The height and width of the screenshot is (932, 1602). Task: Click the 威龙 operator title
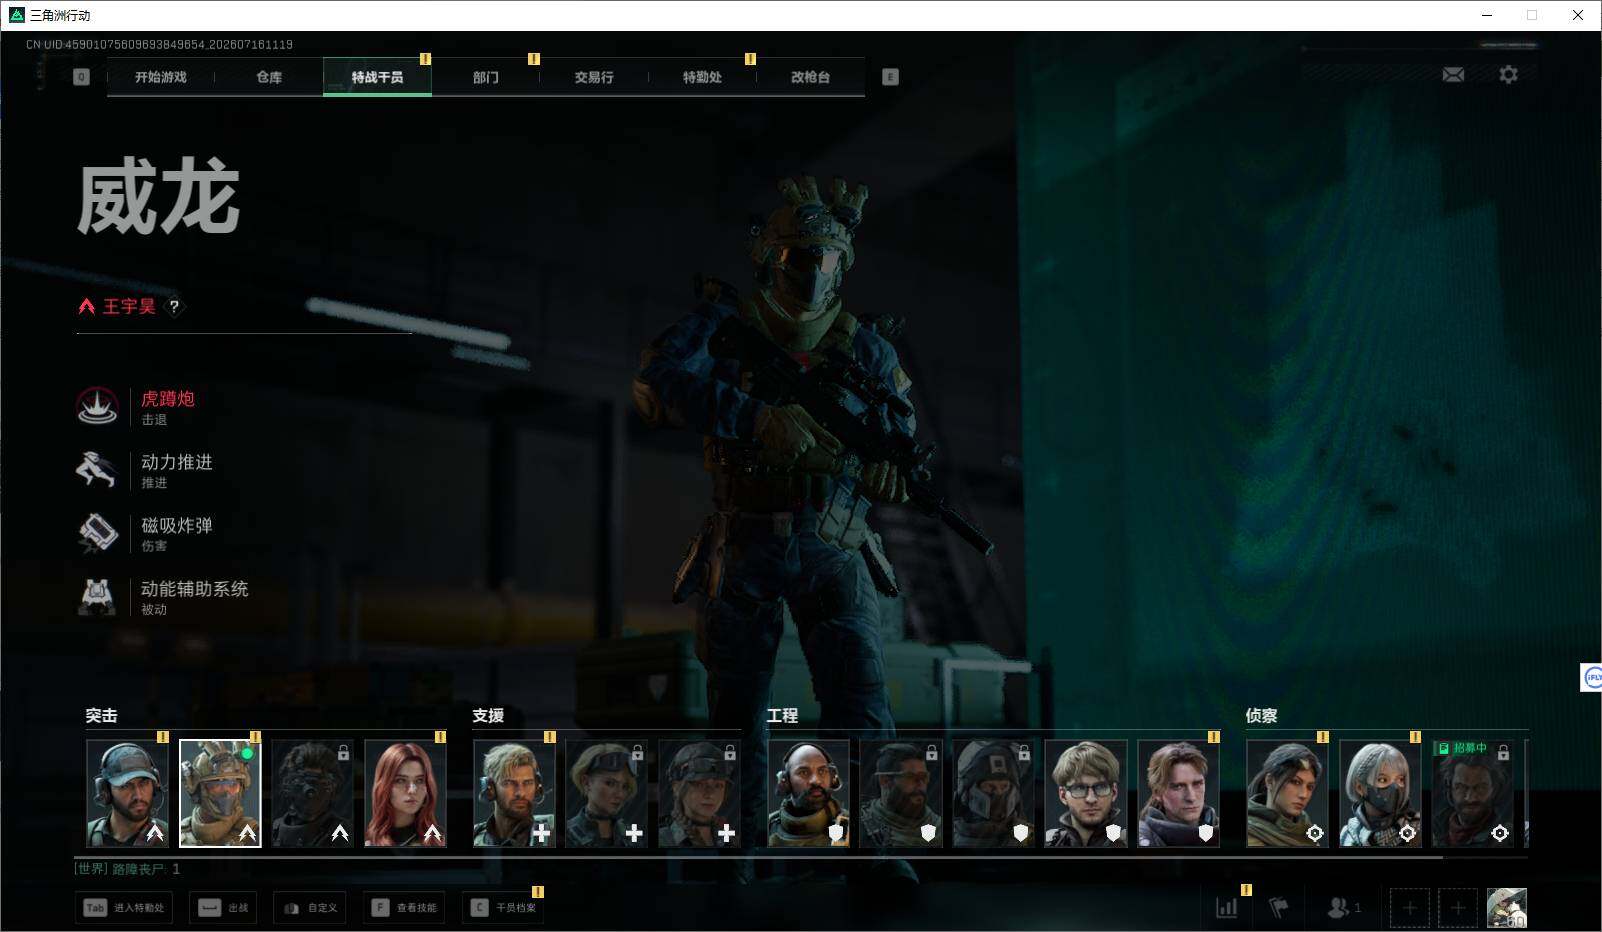159,198
